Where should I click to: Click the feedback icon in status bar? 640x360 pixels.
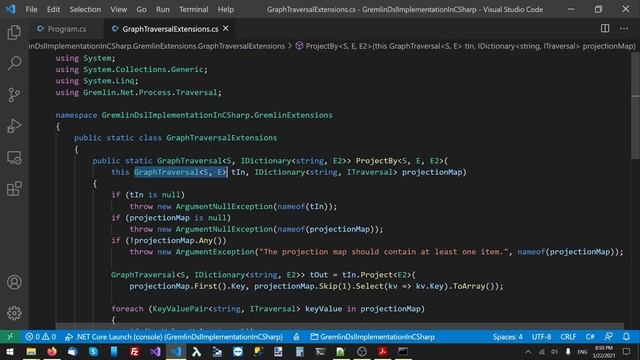[608, 337]
